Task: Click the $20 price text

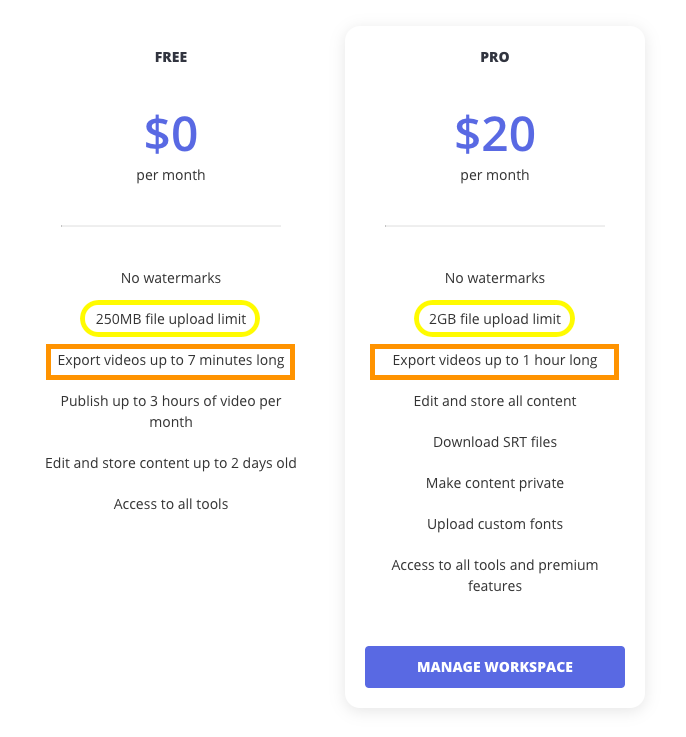Action: click(494, 133)
